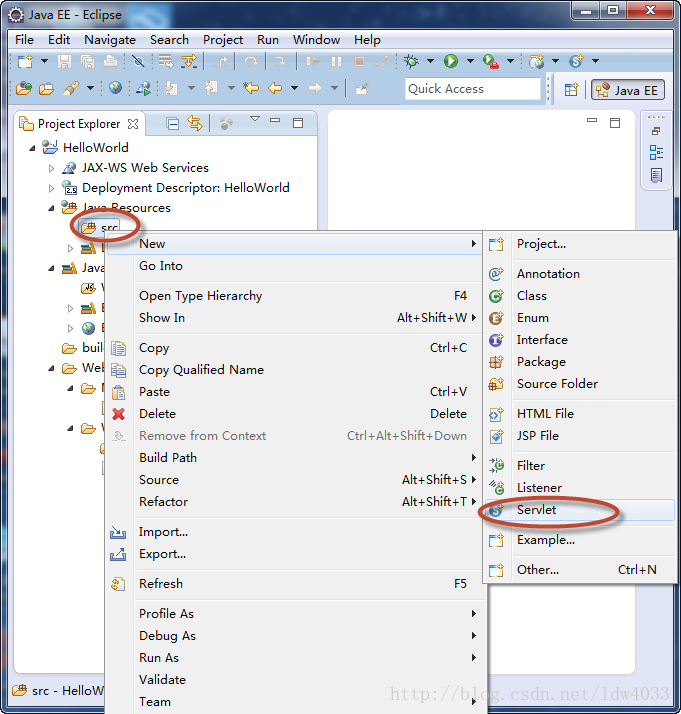This screenshot has width=681, height=714.
Task: Click the Run Last Tool icon
Action: click(x=491, y=61)
